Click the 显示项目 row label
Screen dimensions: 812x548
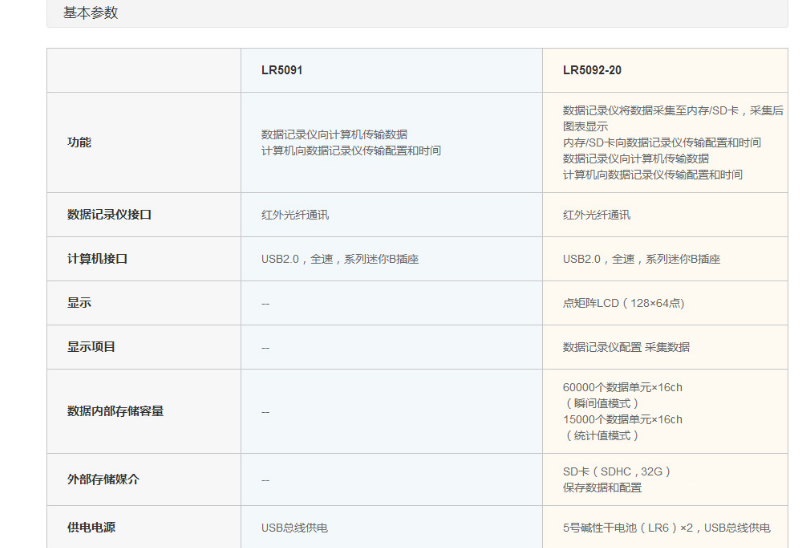click(x=91, y=347)
